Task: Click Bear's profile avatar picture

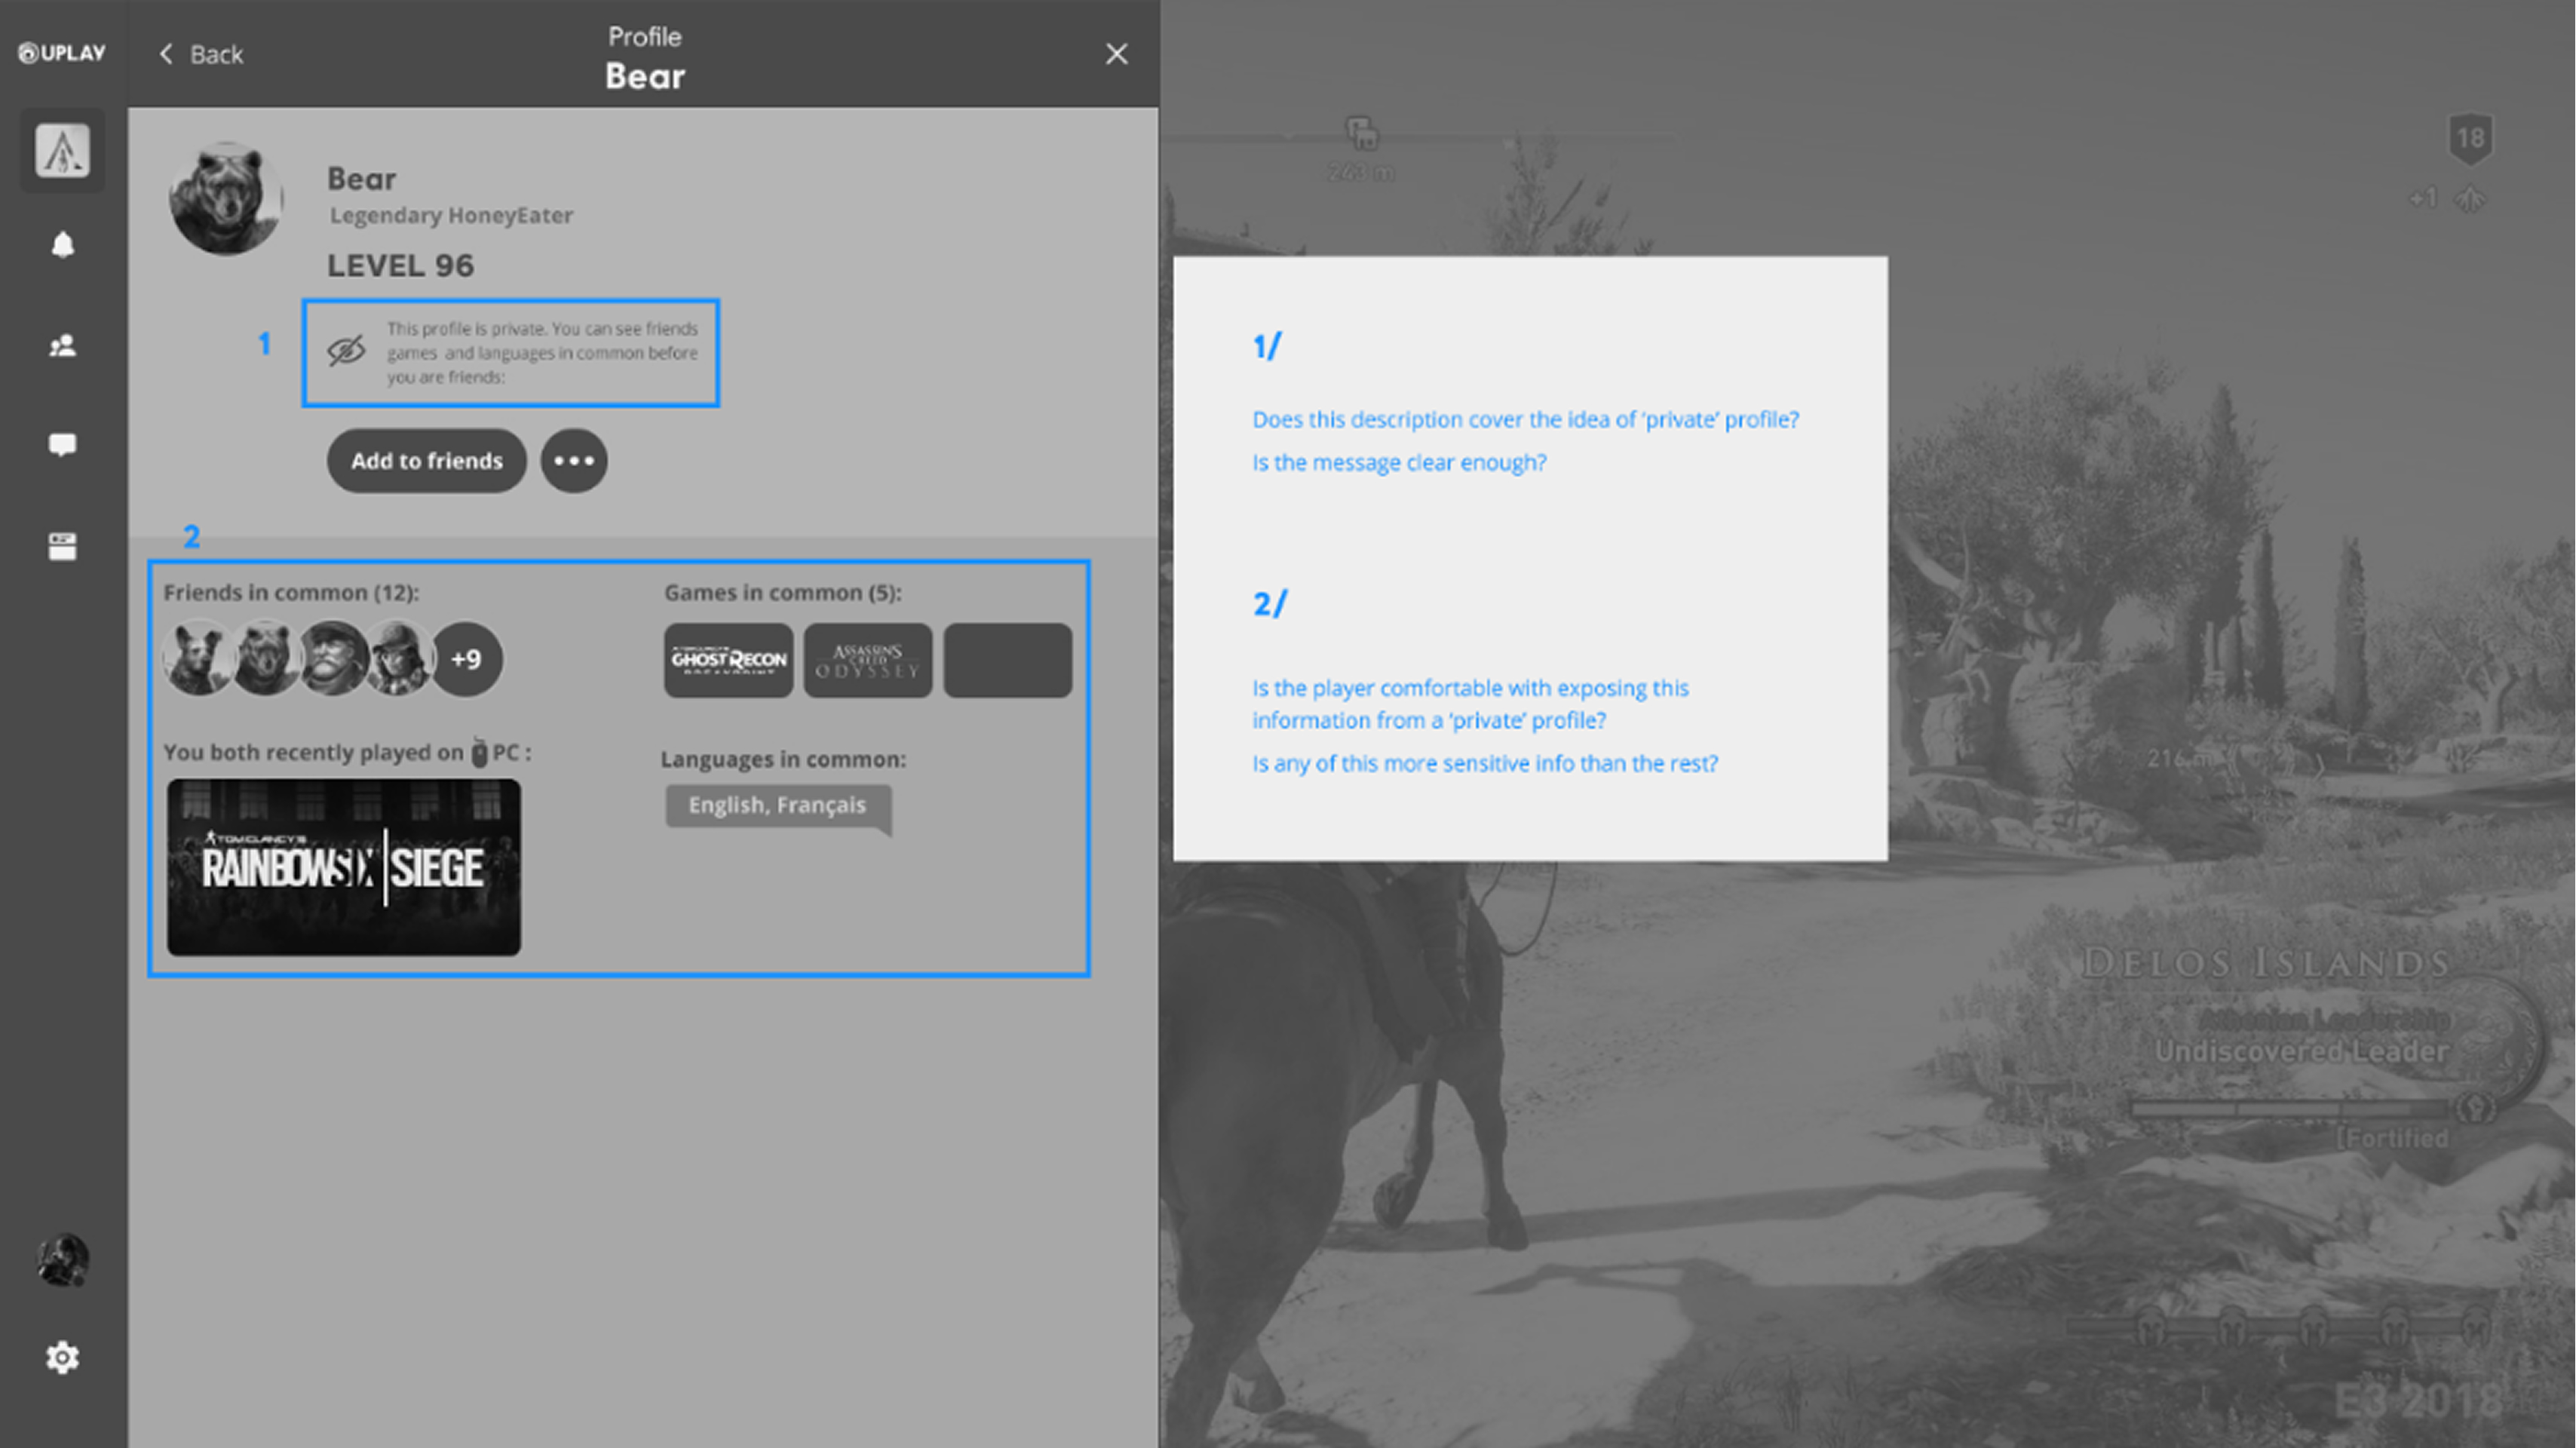Action: tap(226, 198)
